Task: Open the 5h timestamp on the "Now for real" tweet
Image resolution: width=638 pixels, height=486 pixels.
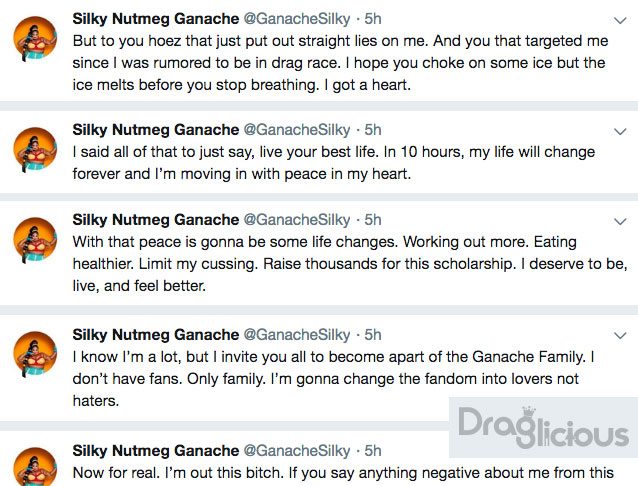Action: (x=373, y=451)
